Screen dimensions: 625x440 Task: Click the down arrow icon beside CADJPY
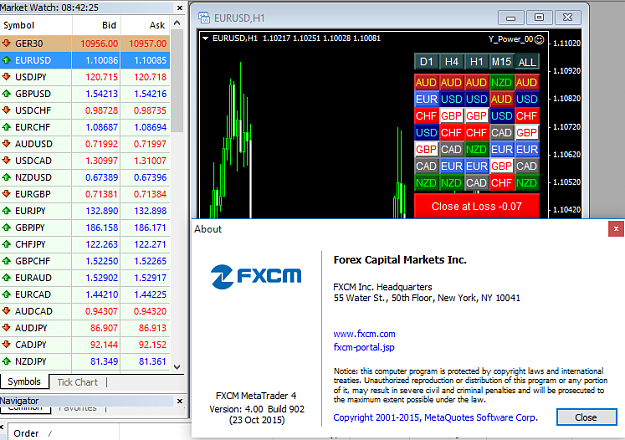pos(6,344)
